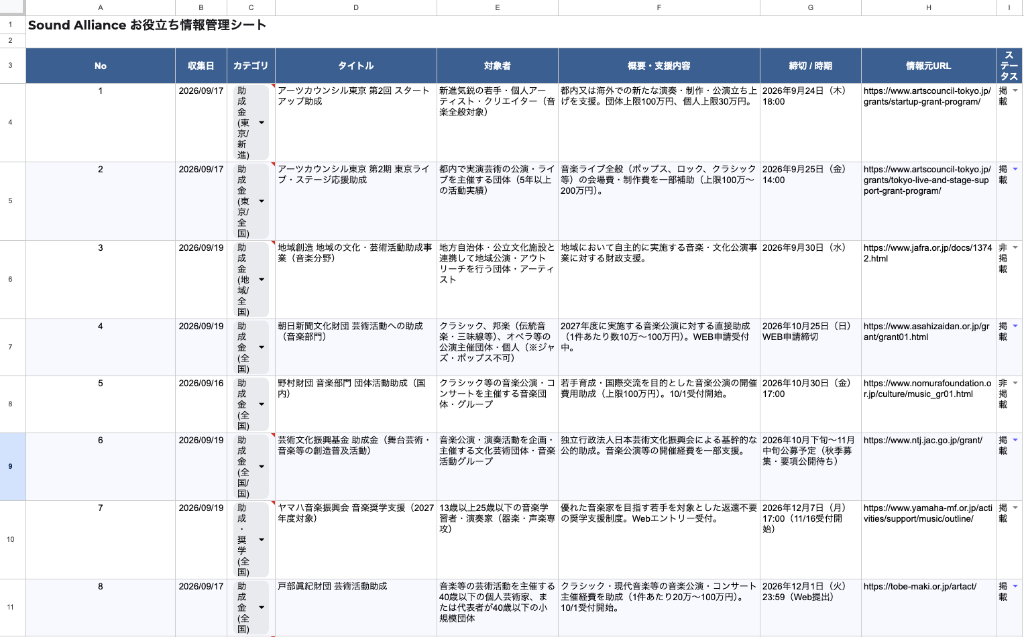Open status dropdown arrow for row No 7
Image resolution: width=1024 pixels, height=637 pixels.
click(1016, 508)
